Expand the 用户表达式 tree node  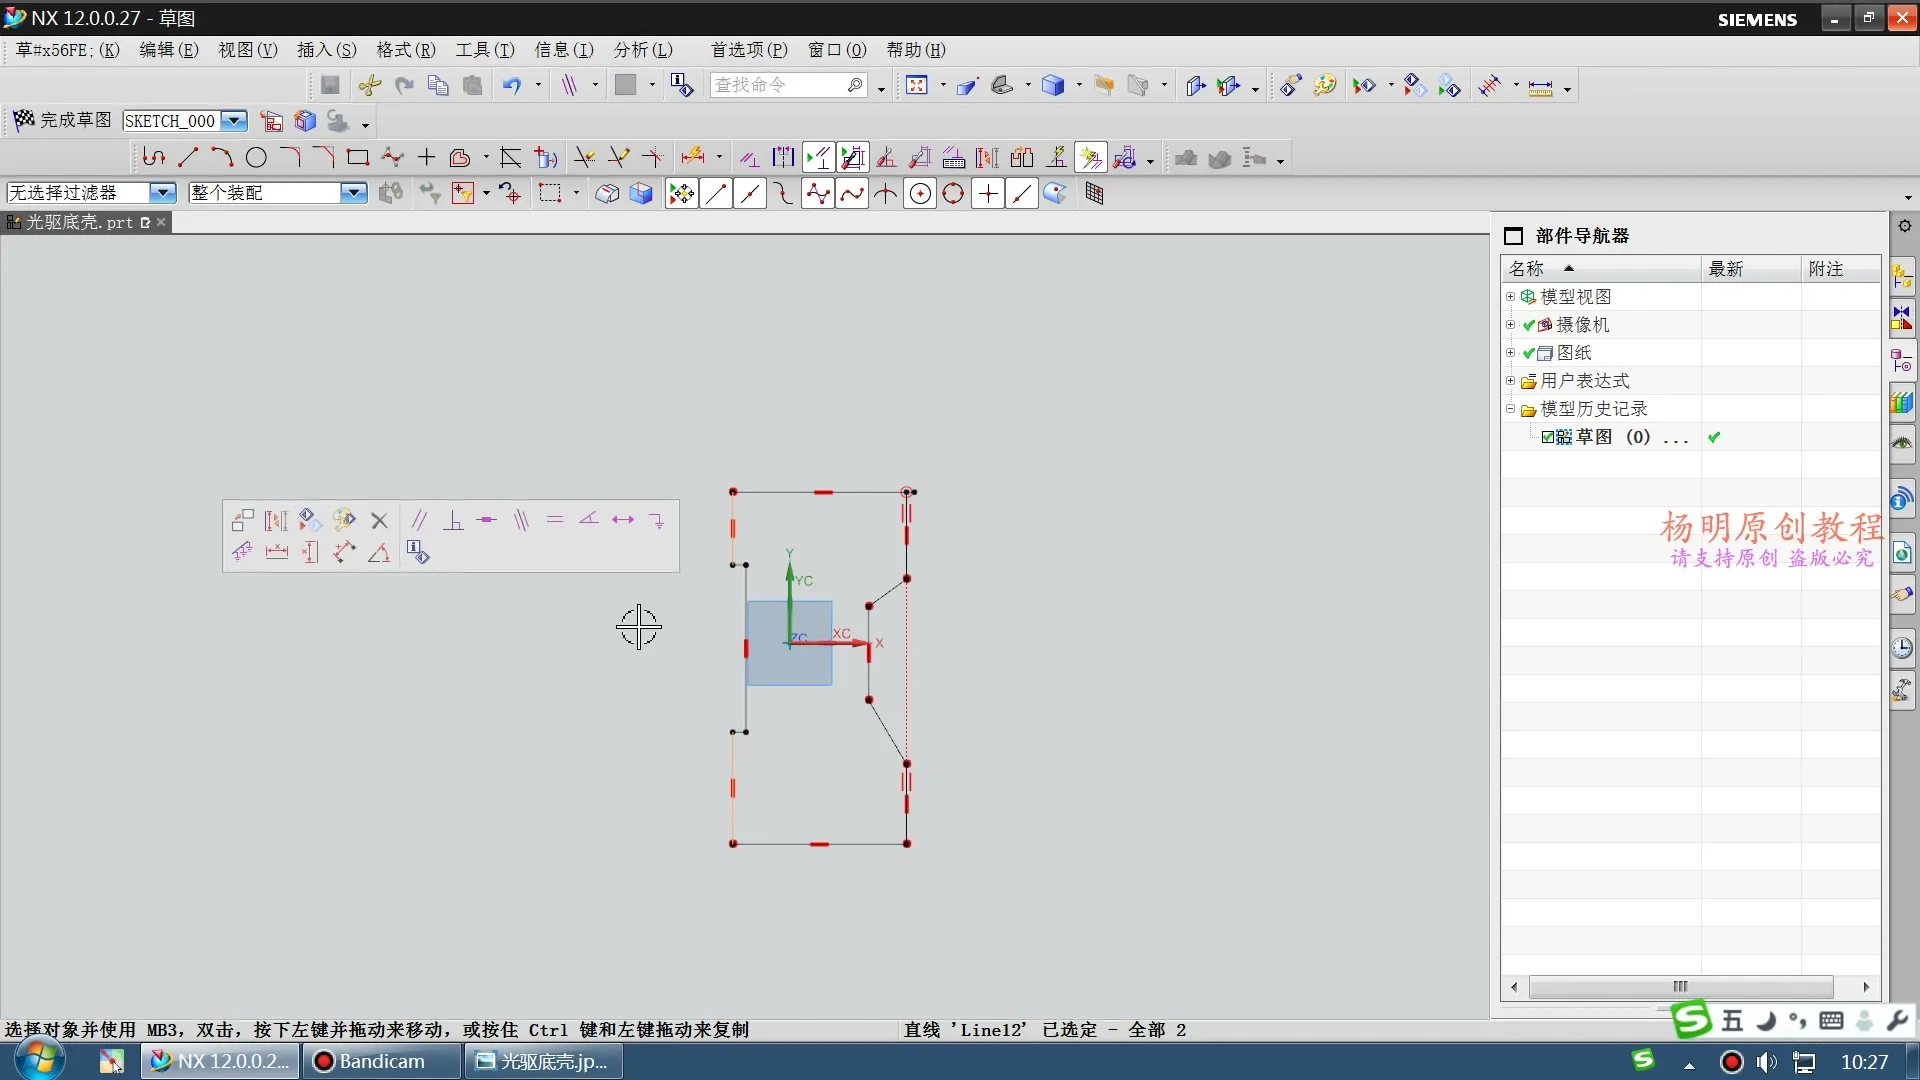point(1510,381)
